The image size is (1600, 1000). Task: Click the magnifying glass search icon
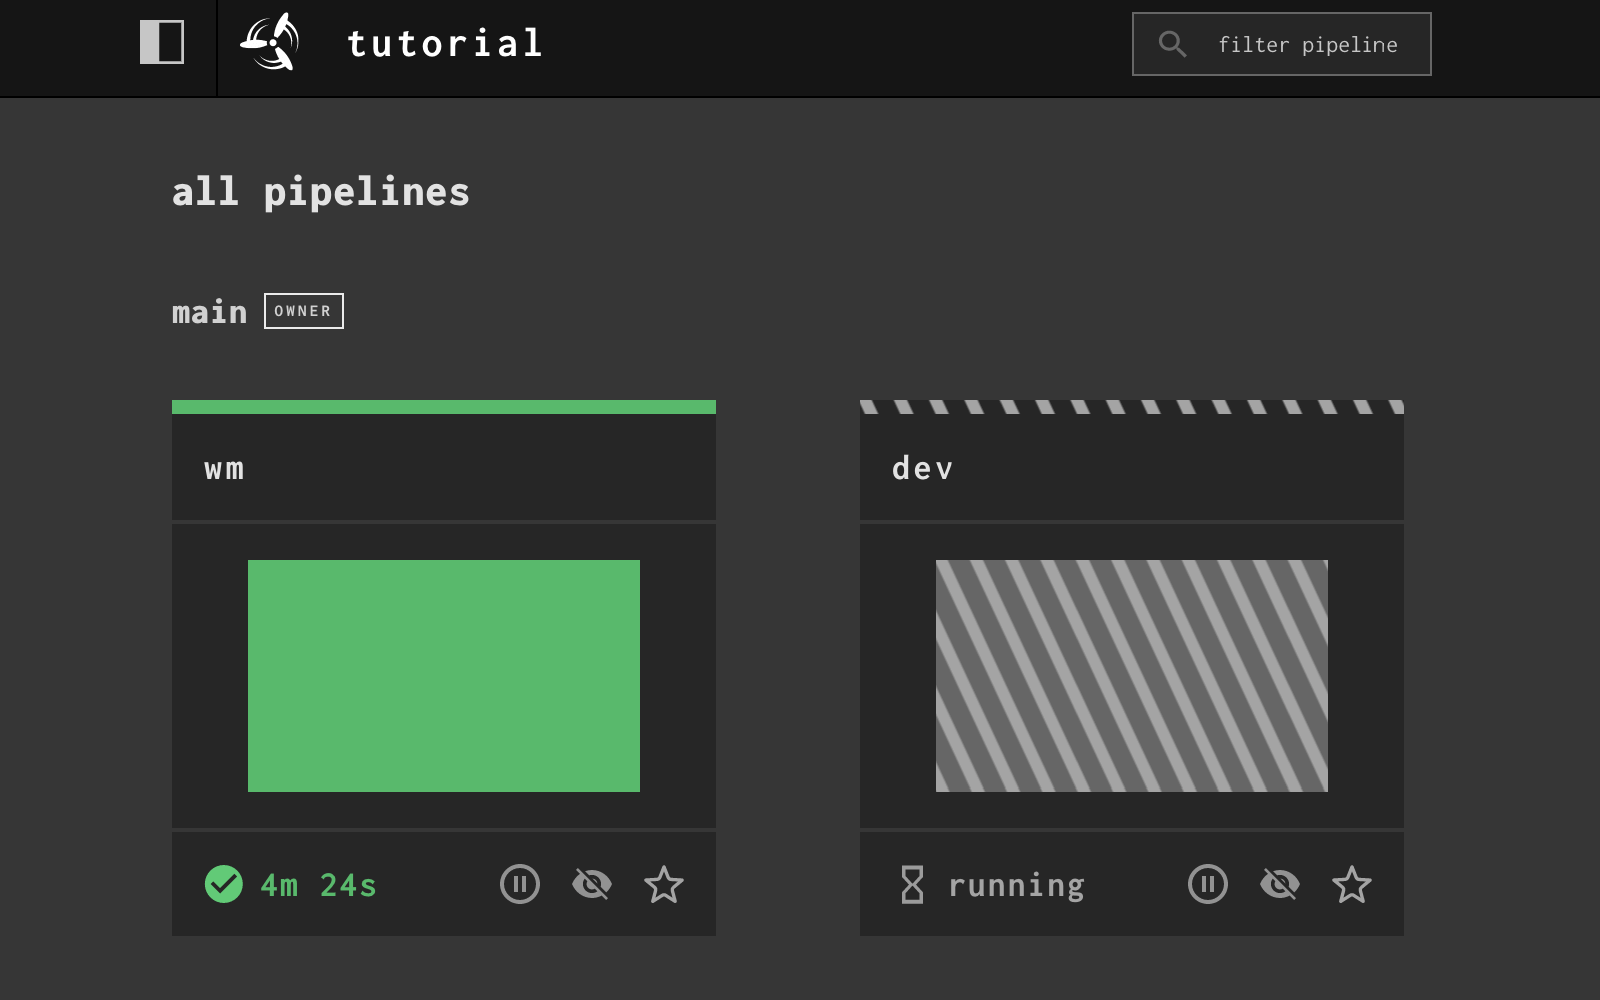[1172, 43]
